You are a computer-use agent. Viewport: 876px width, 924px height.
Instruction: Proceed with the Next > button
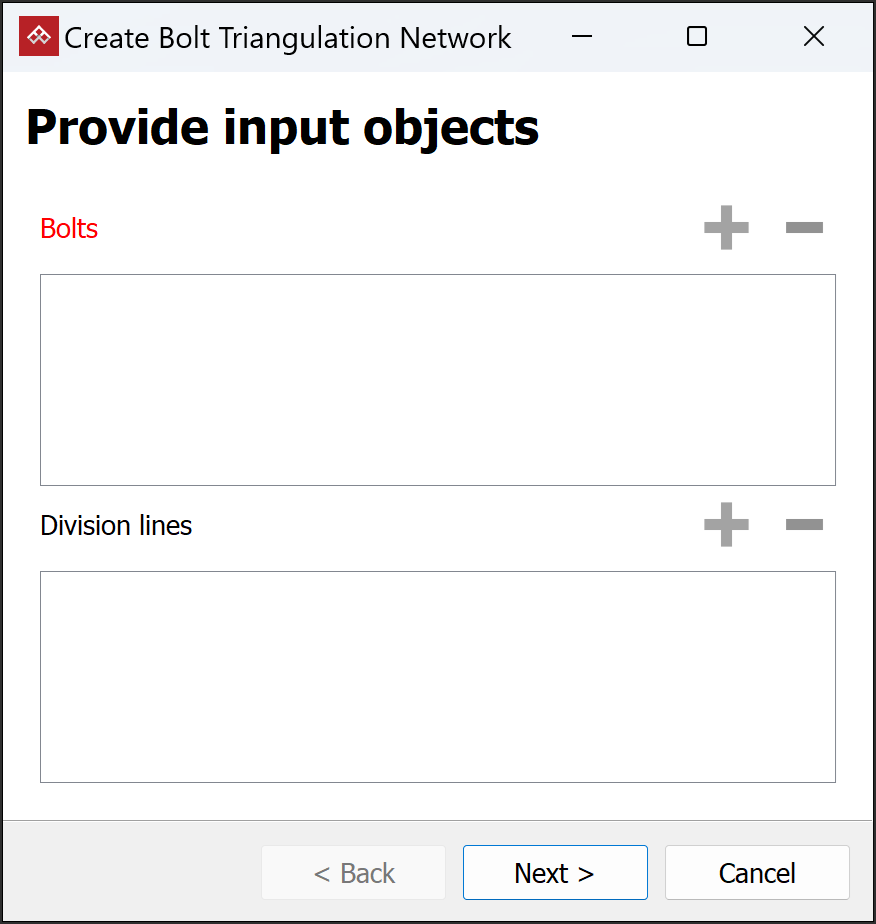pyautogui.click(x=555, y=873)
